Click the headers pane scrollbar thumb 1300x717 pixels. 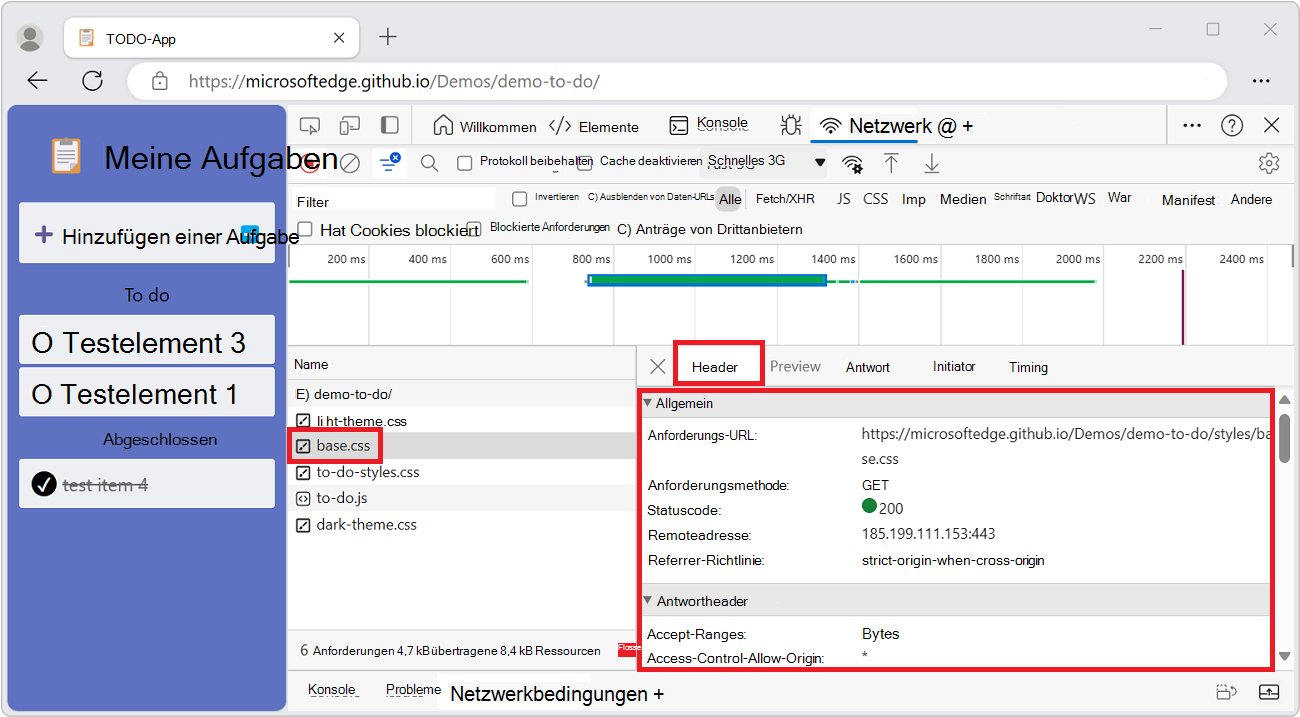pyautogui.click(x=1284, y=437)
